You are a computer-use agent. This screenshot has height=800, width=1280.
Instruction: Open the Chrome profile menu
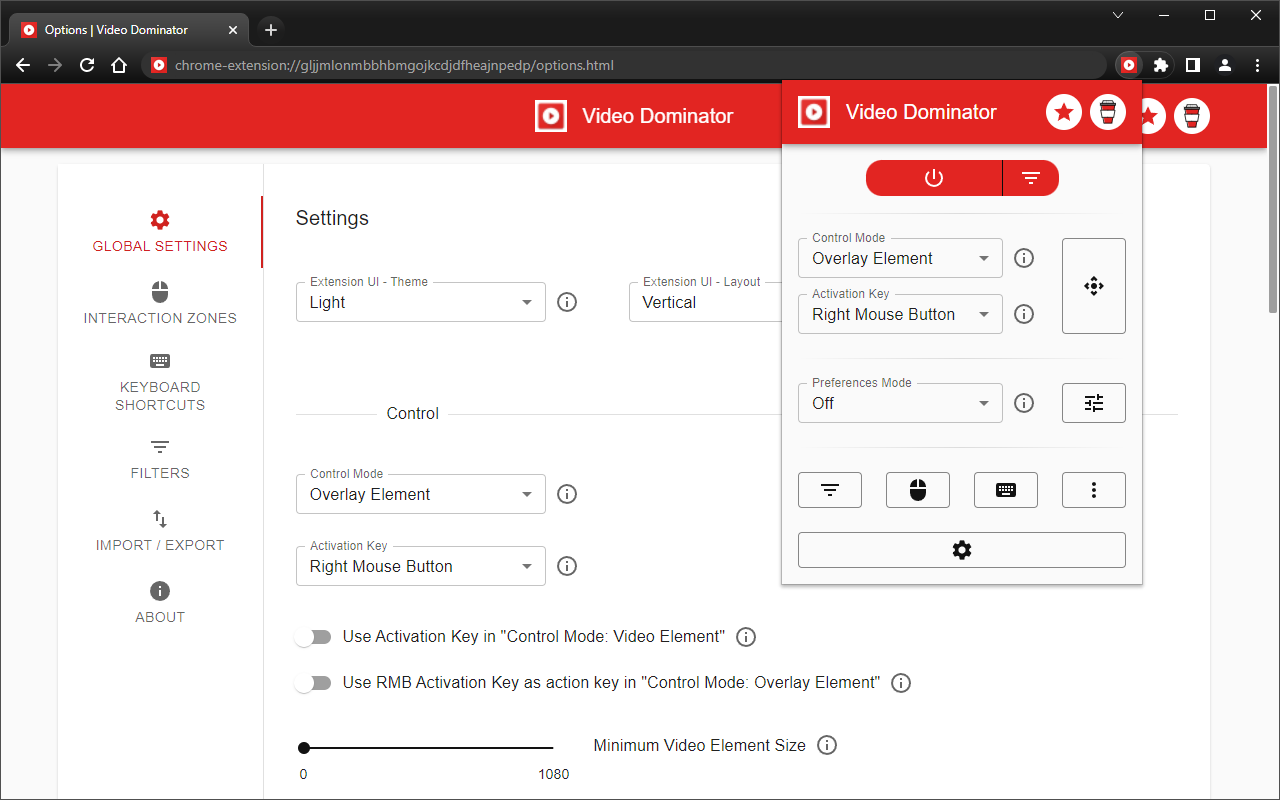click(x=1224, y=65)
